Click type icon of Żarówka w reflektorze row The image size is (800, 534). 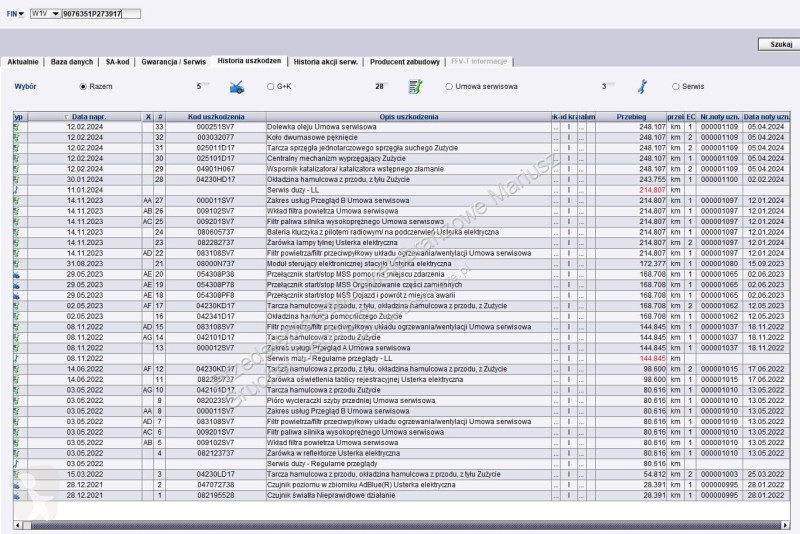tap(16, 453)
